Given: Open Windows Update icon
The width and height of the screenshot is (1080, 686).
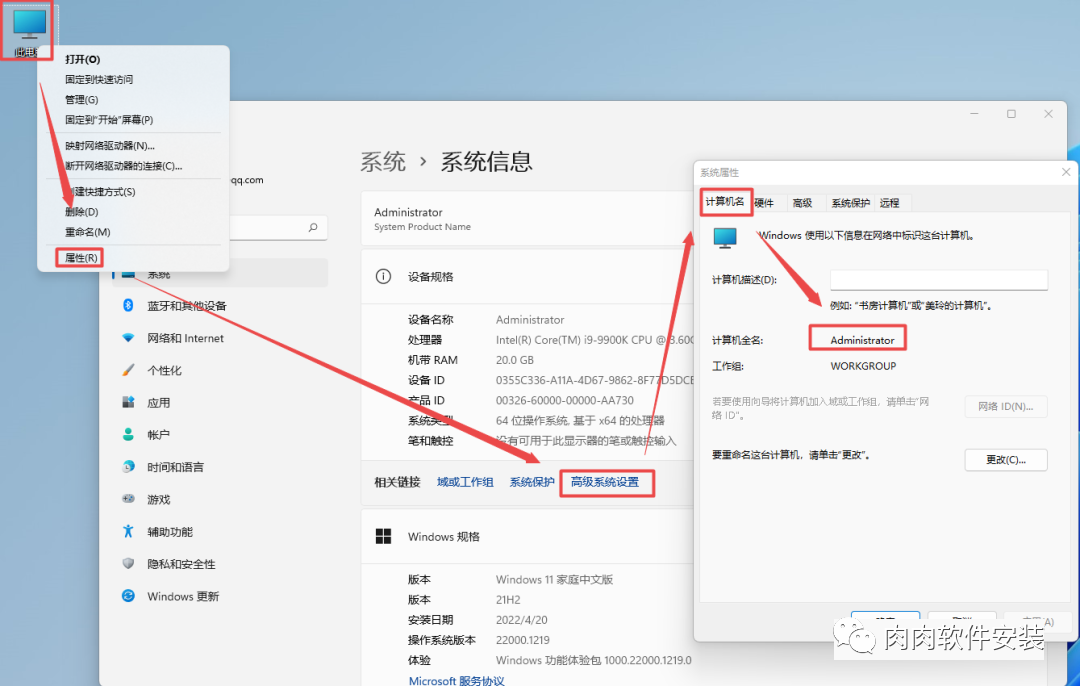Looking at the screenshot, I should (x=128, y=596).
